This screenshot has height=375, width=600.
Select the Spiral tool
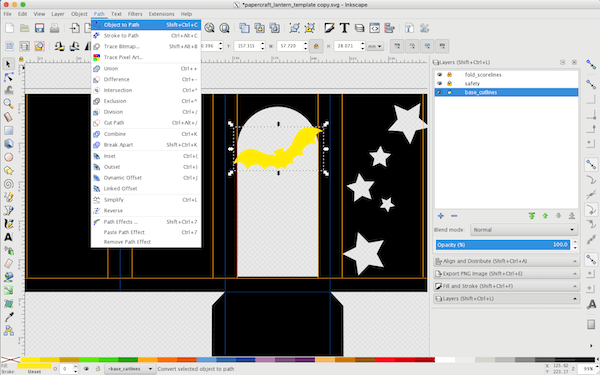(8, 184)
